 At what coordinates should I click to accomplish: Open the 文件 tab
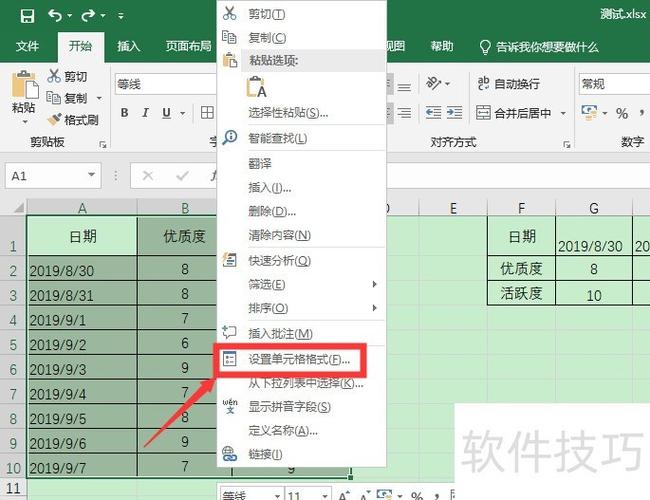[27, 46]
